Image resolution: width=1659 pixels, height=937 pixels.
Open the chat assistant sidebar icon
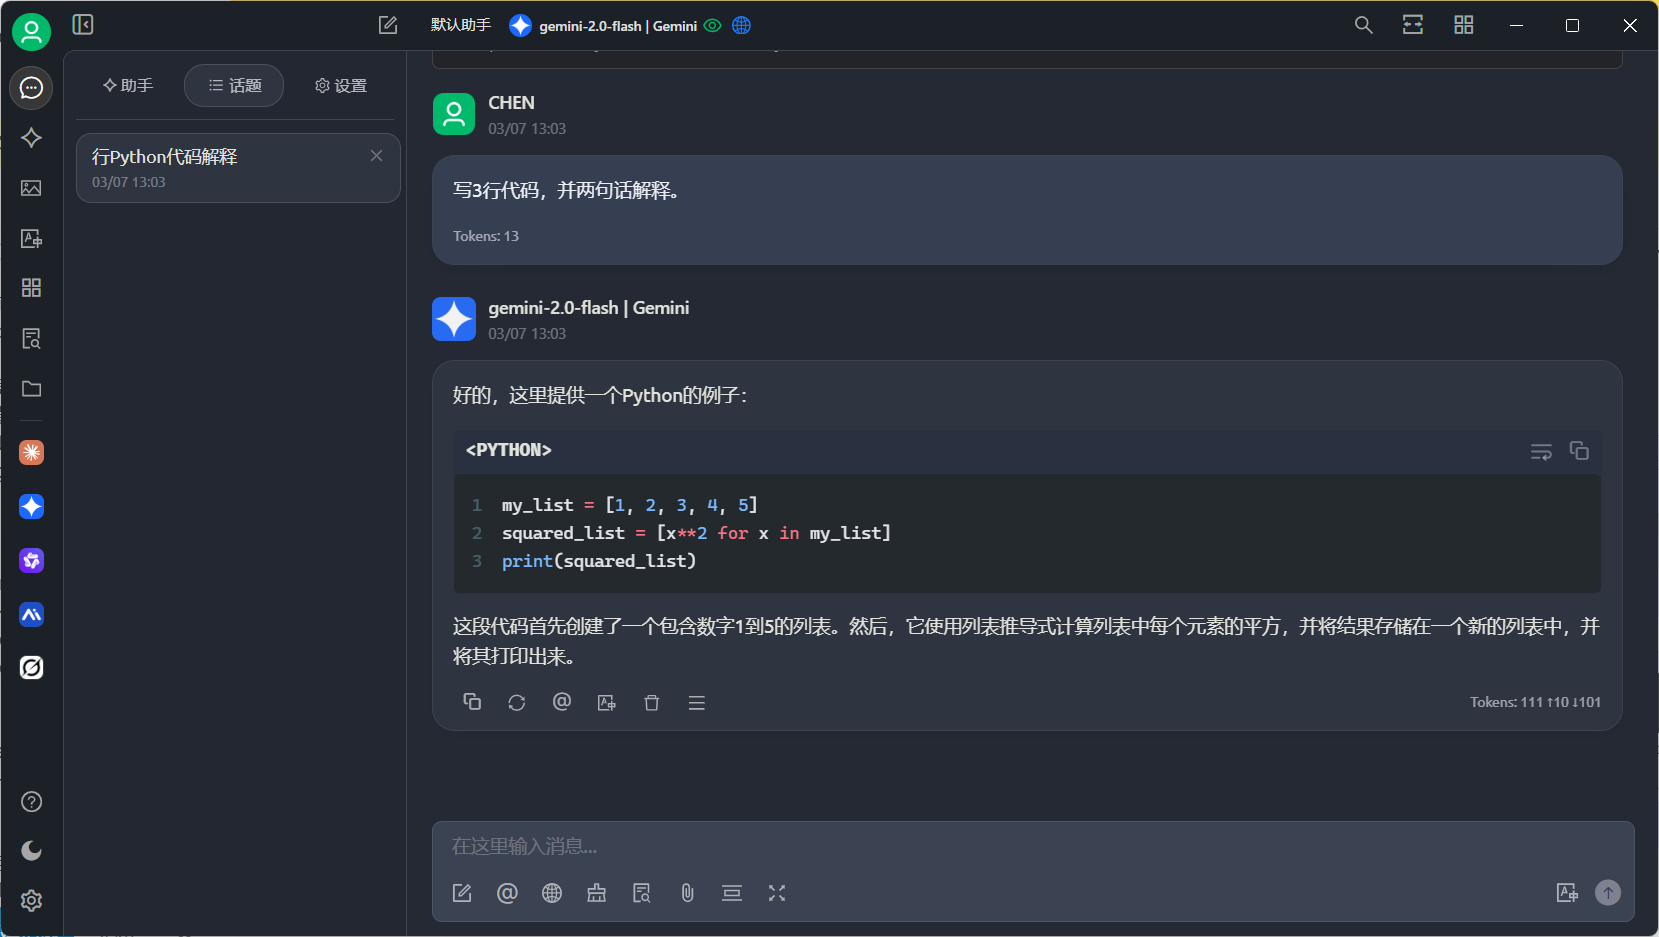(x=31, y=88)
